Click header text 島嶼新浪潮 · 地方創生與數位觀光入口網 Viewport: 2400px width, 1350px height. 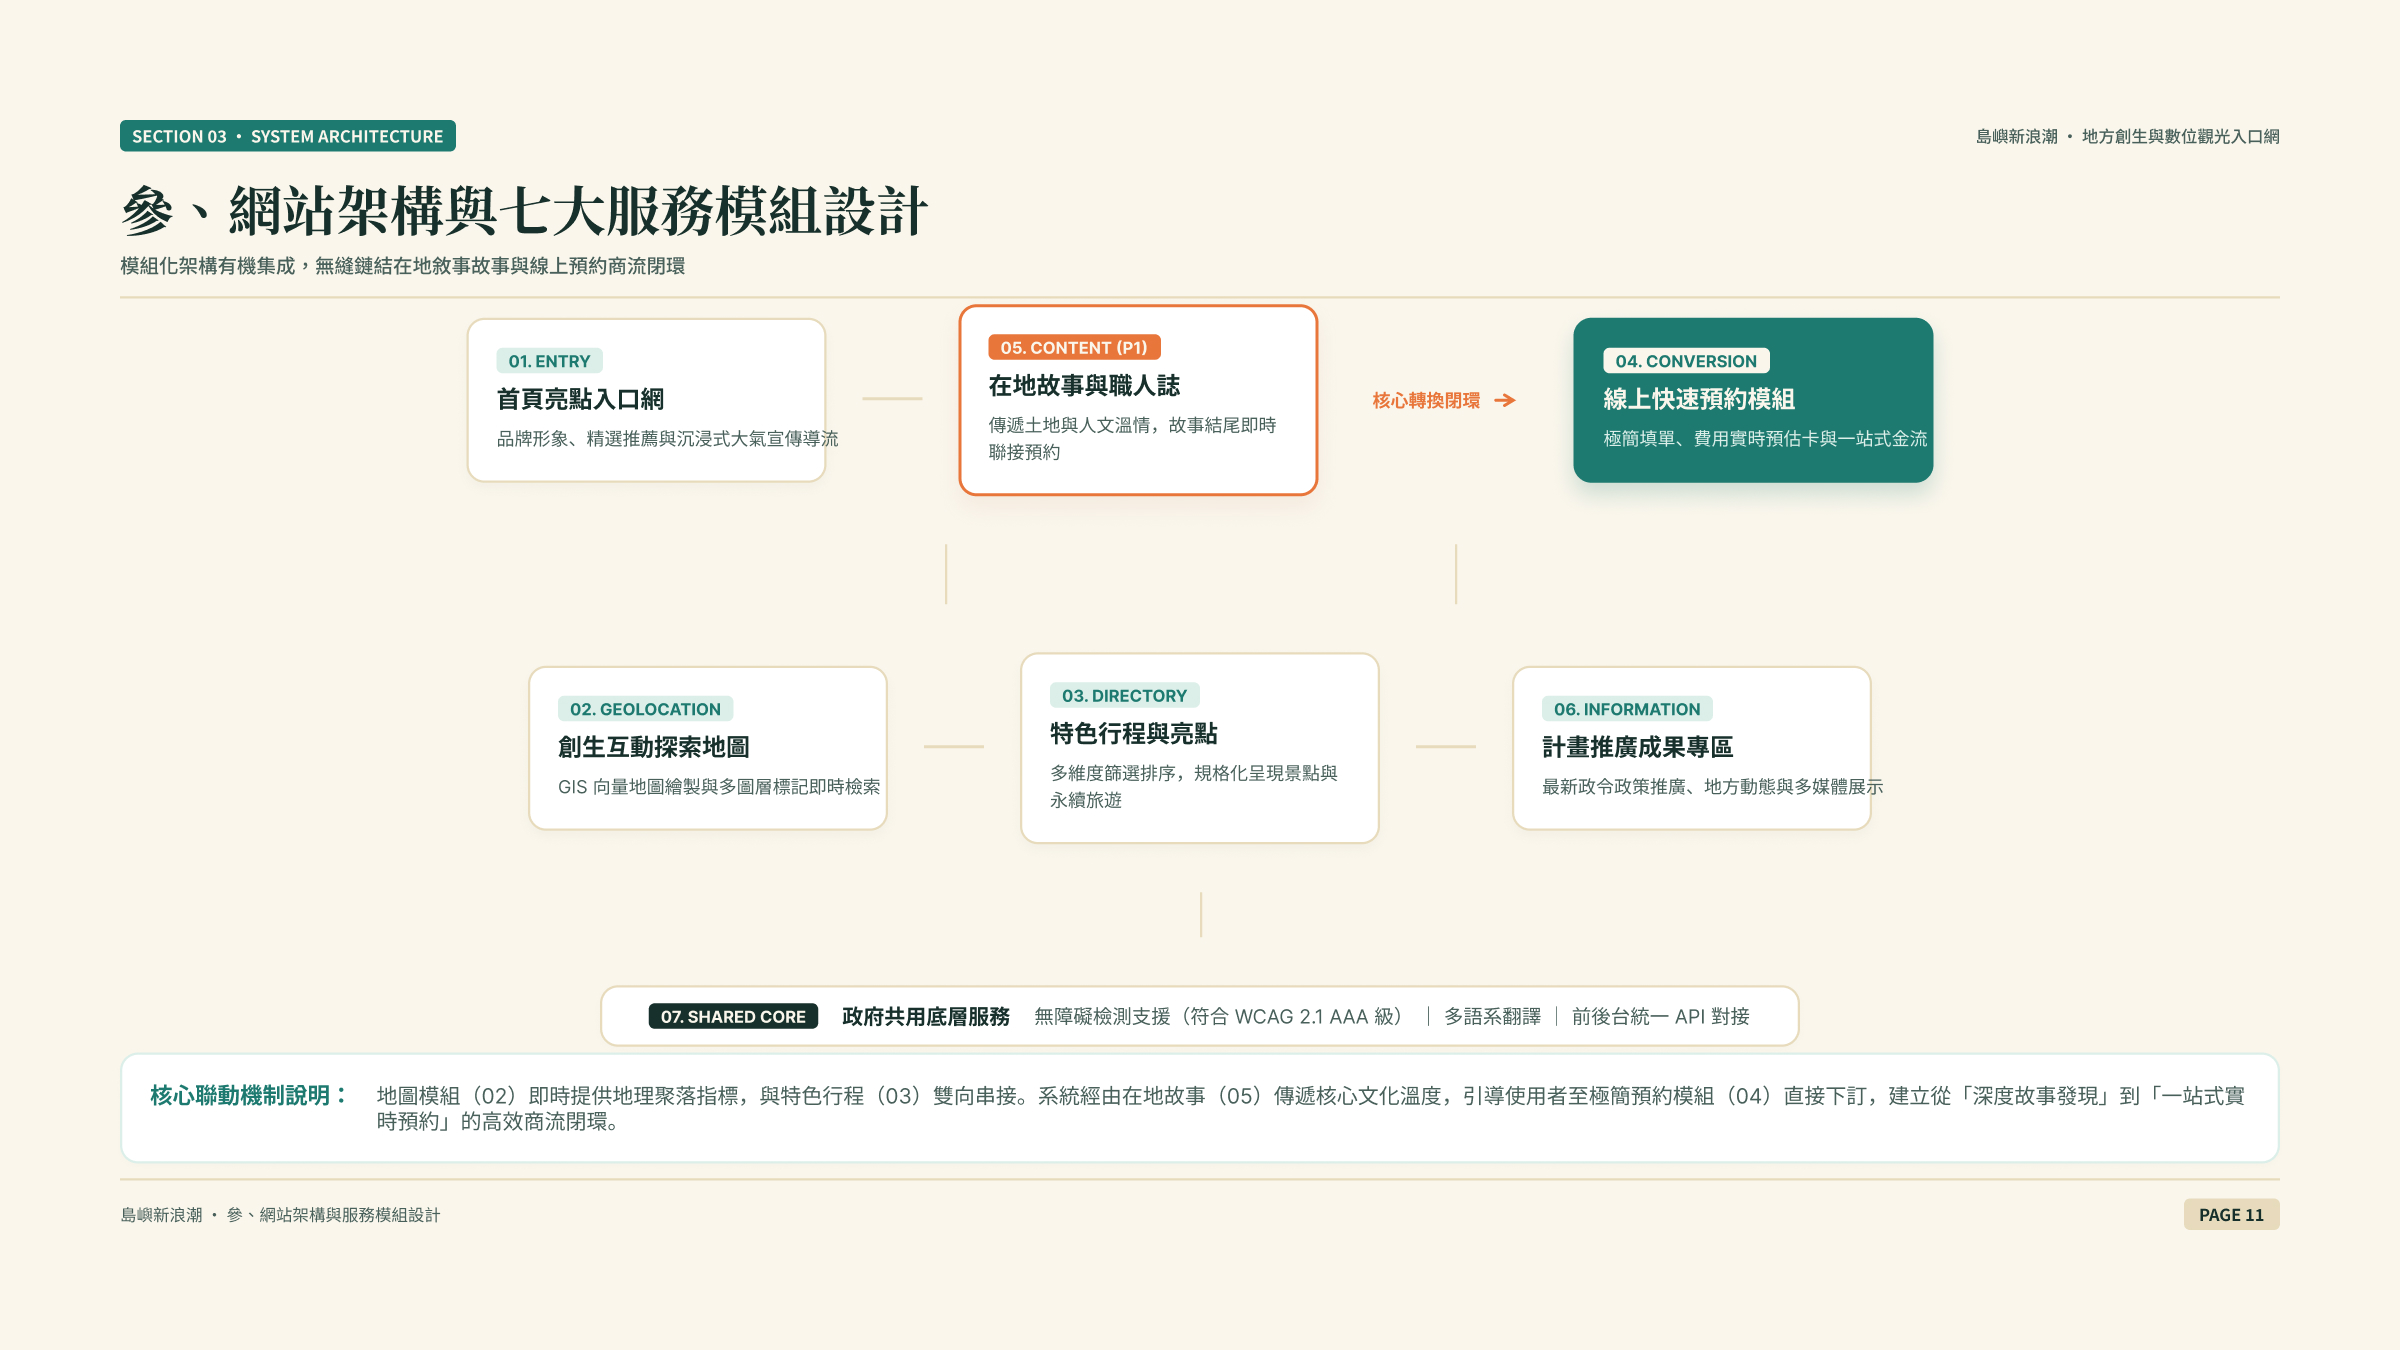pyautogui.click(x=2127, y=136)
